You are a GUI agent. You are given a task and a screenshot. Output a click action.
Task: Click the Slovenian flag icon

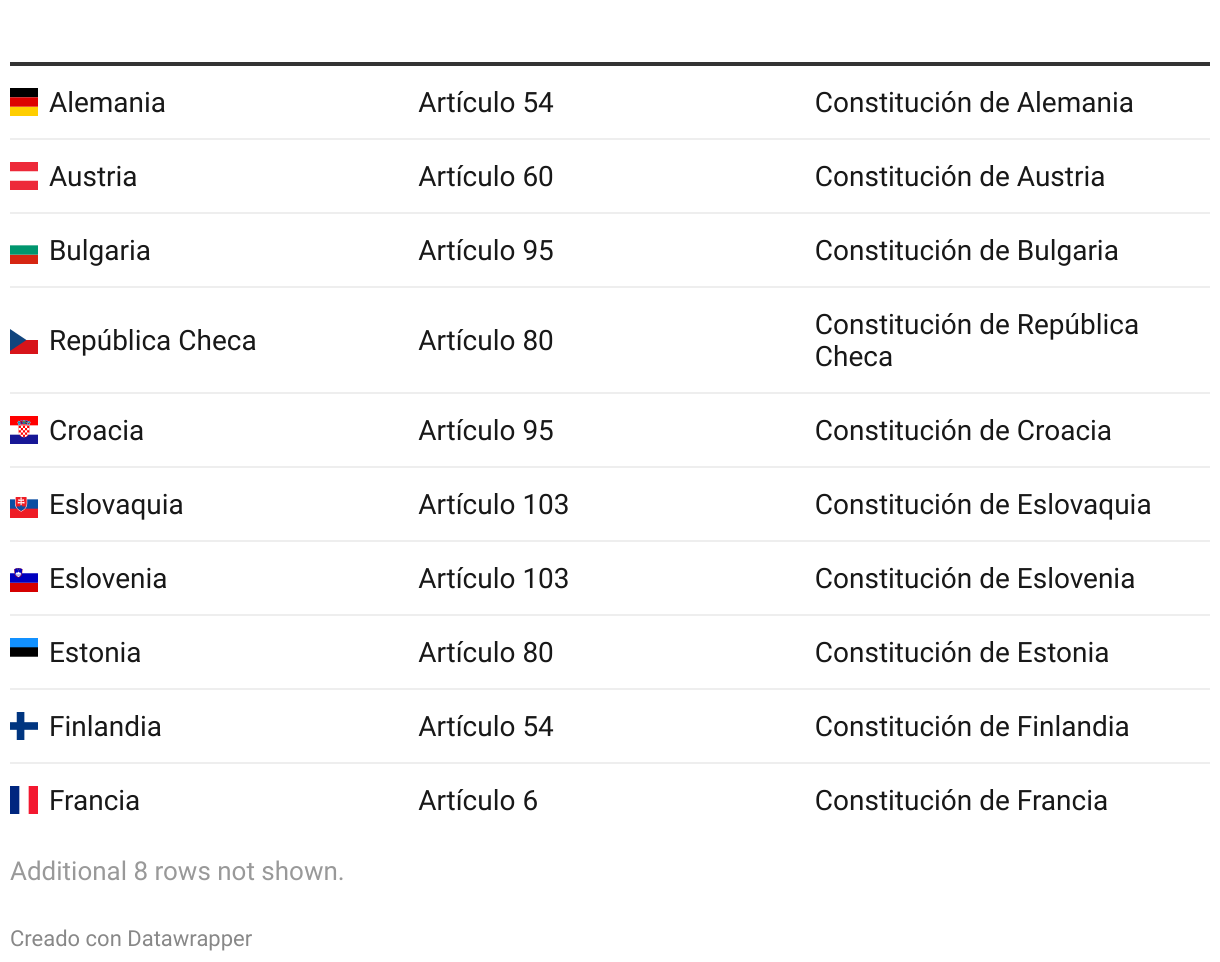(24, 578)
